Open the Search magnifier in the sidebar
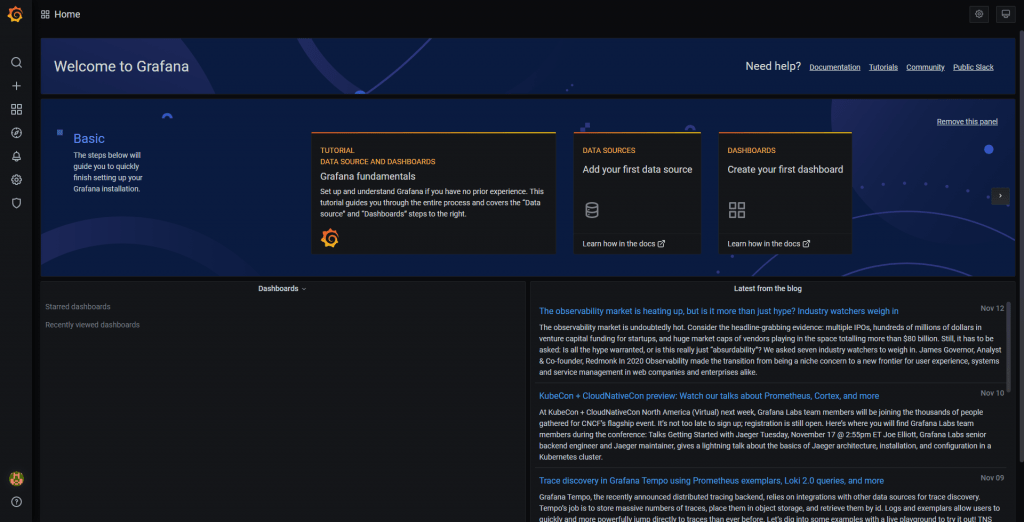This screenshot has width=1024, height=522. click(x=16, y=63)
